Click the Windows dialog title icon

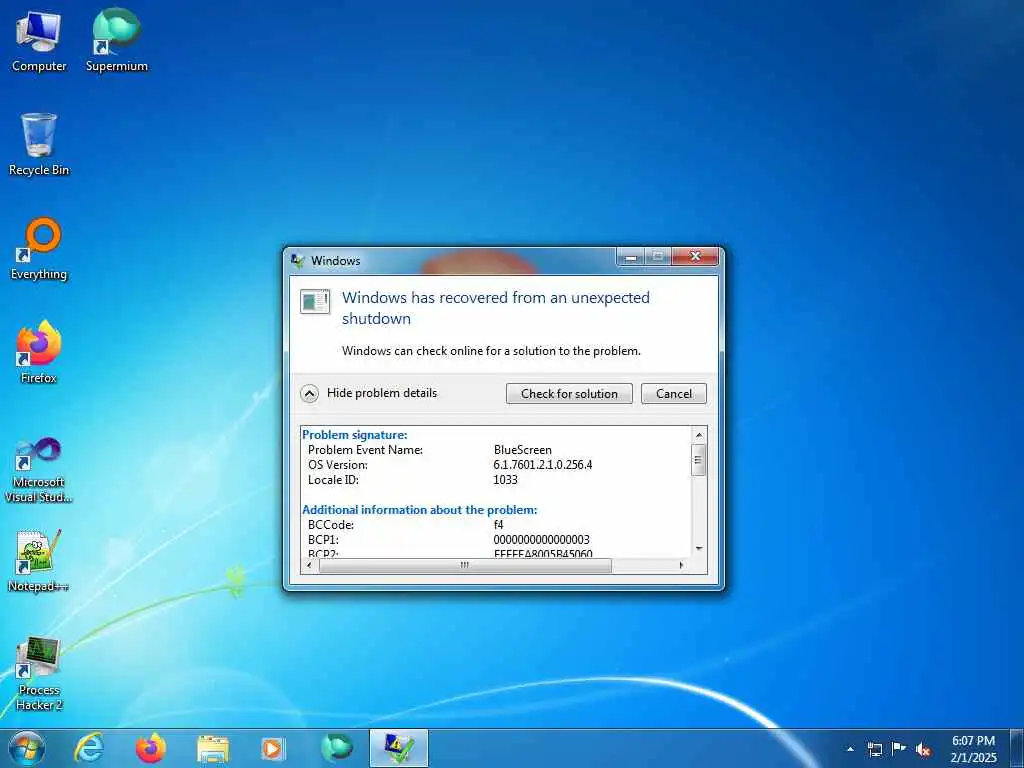(298, 261)
